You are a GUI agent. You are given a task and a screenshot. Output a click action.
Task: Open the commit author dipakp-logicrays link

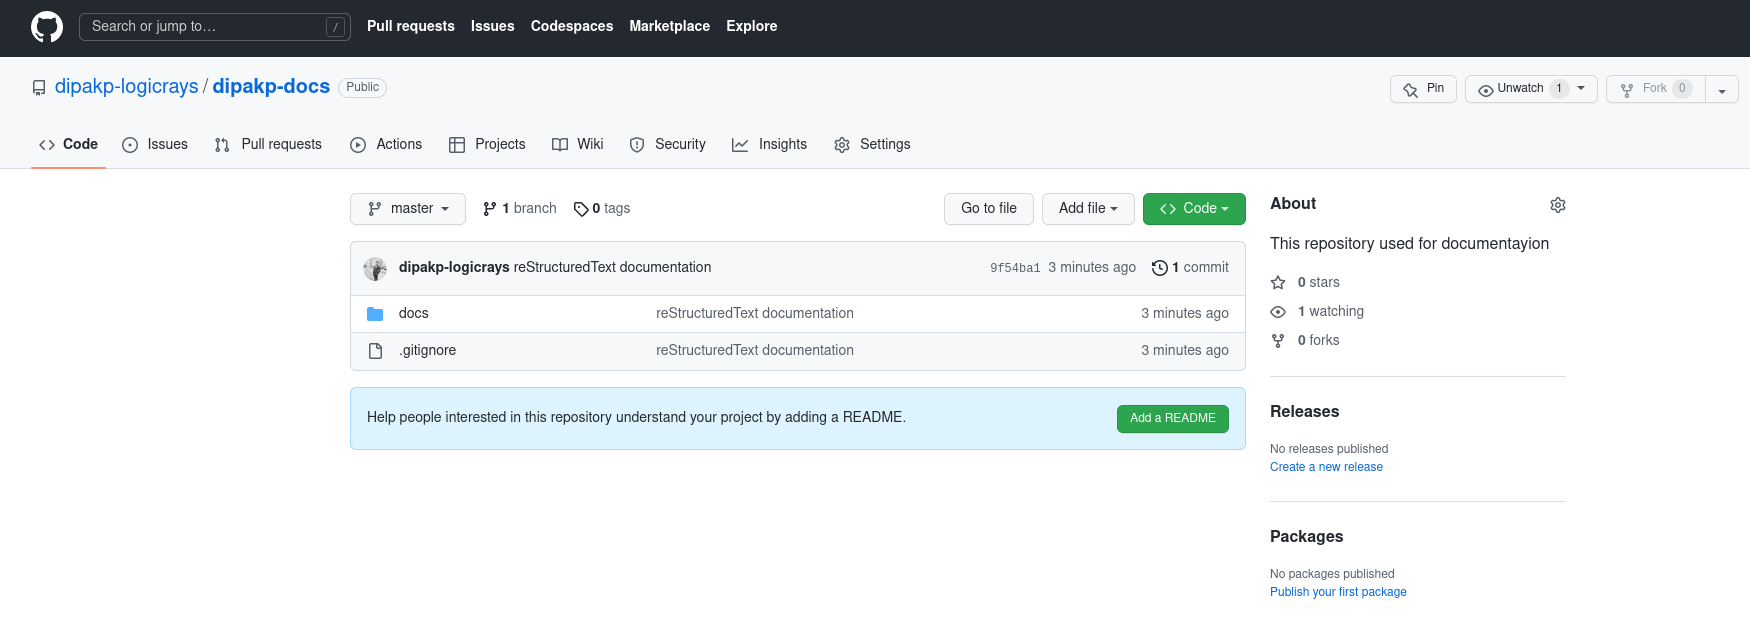click(x=454, y=268)
